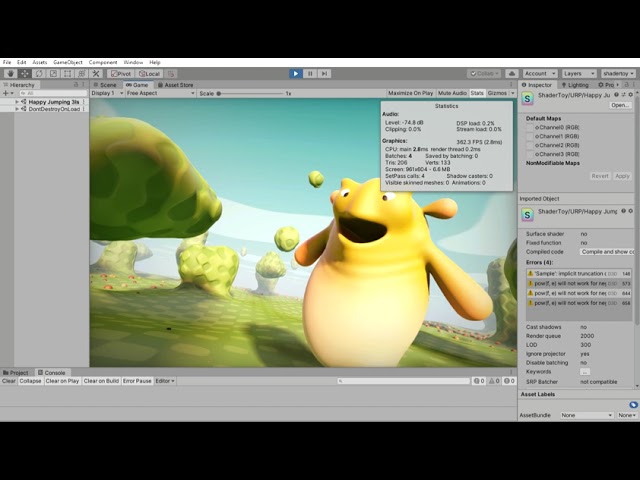Open the Account dropdown
The height and width of the screenshot is (480, 640).
pyautogui.click(x=540, y=73)
